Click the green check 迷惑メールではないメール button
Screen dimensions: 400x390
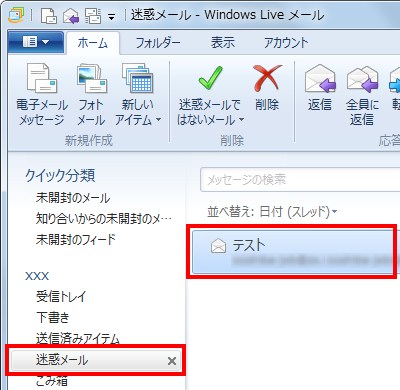pos(210,79)
